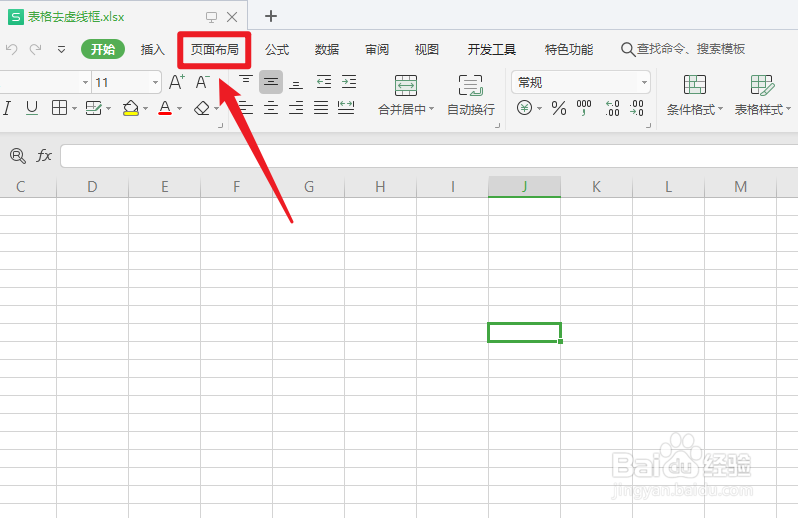The height and width of the screenshot is (518, 798).
Task: Click the distributed alignment icon
Action: [346, 108]
